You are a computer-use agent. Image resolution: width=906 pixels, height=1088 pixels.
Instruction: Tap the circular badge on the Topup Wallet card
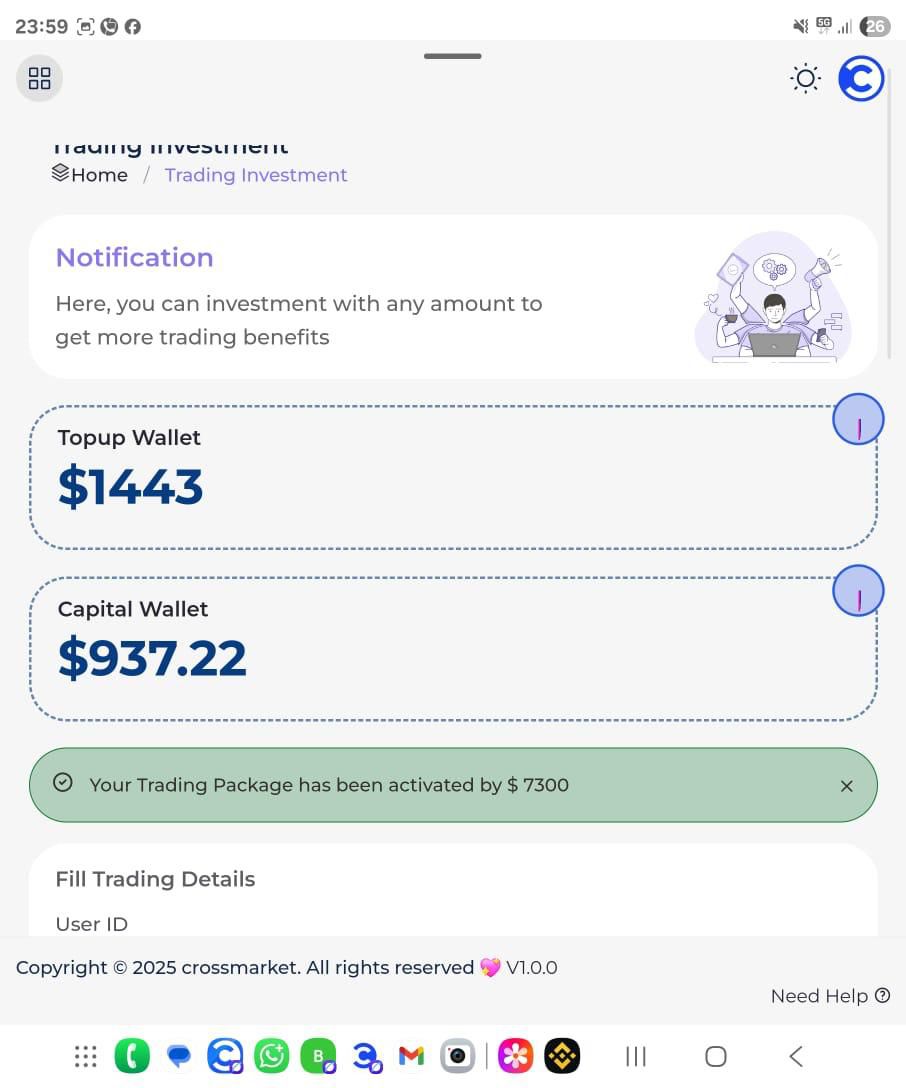tap(858, 420)
